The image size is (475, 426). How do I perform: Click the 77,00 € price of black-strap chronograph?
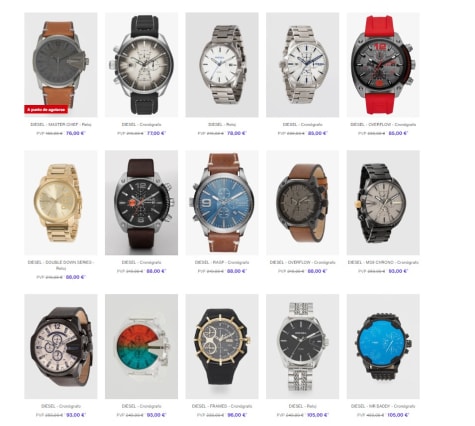156,133
